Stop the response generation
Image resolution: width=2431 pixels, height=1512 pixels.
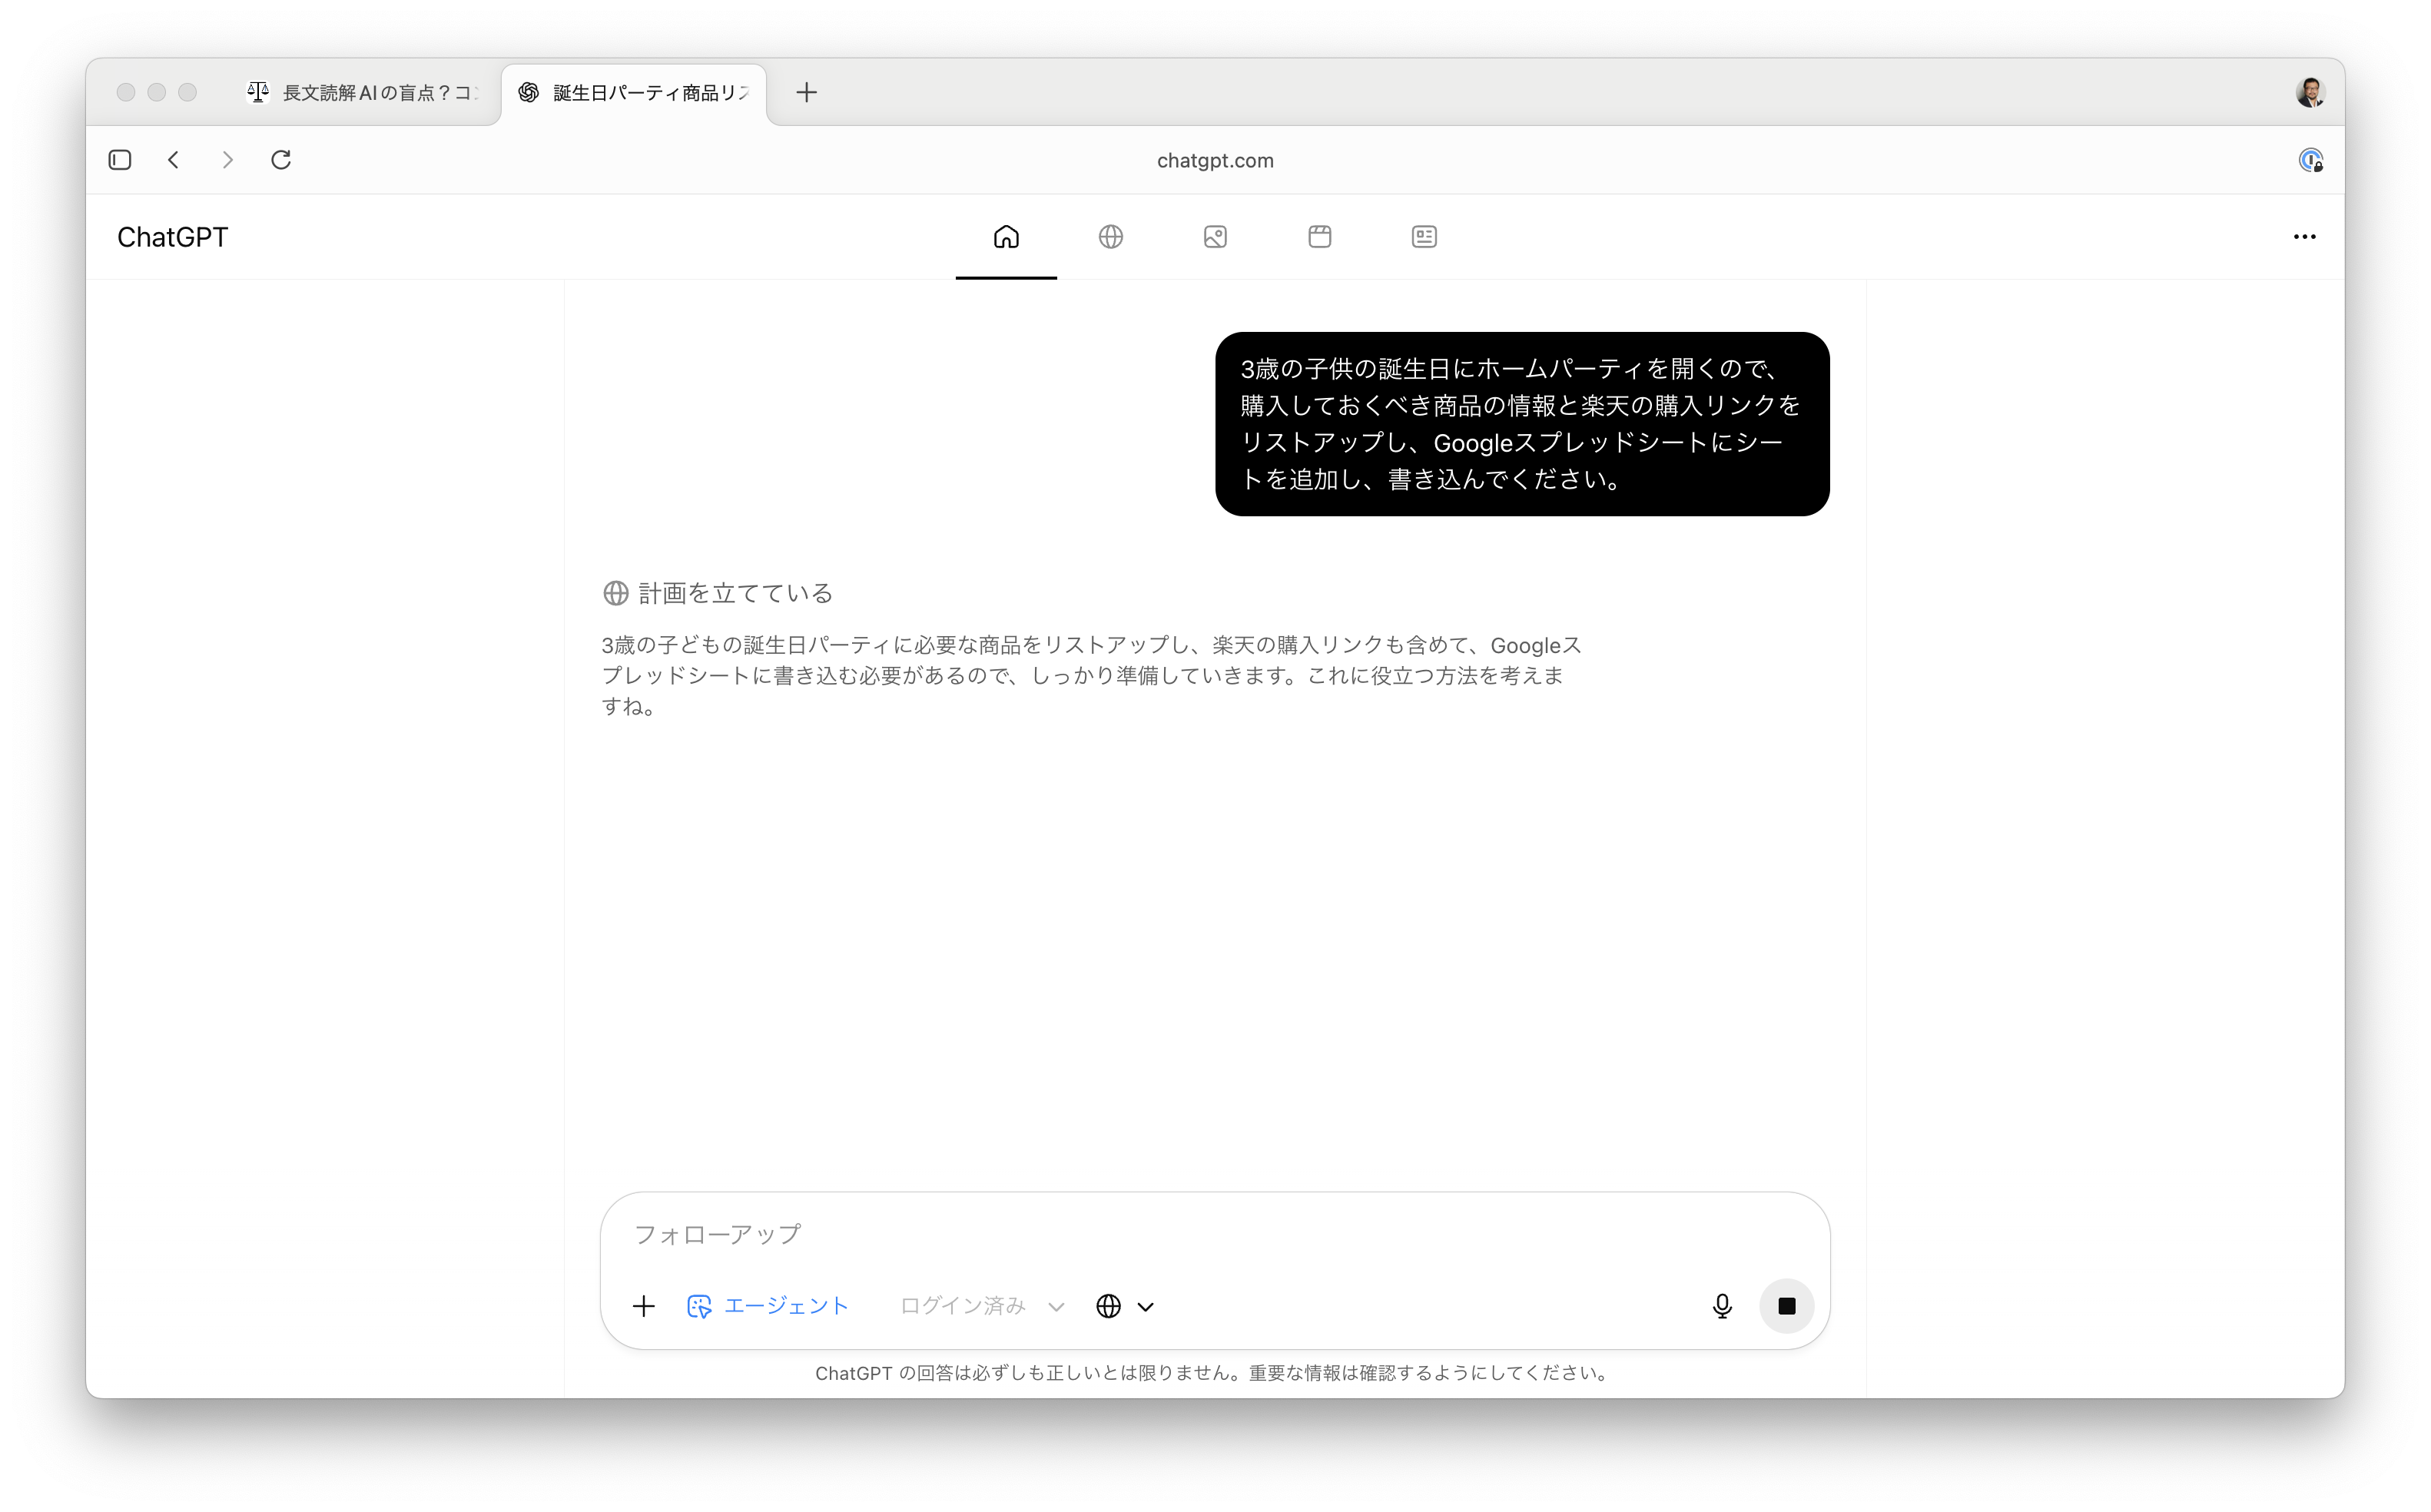click(1787, 1306)
